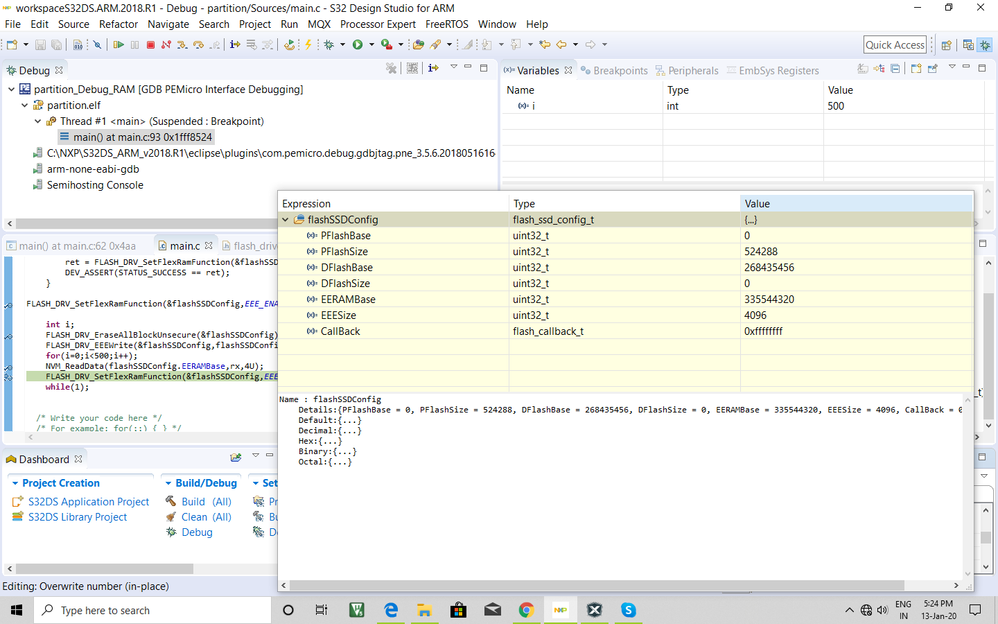
Task: Click the Resume debug button
Action: coord(118,45)
